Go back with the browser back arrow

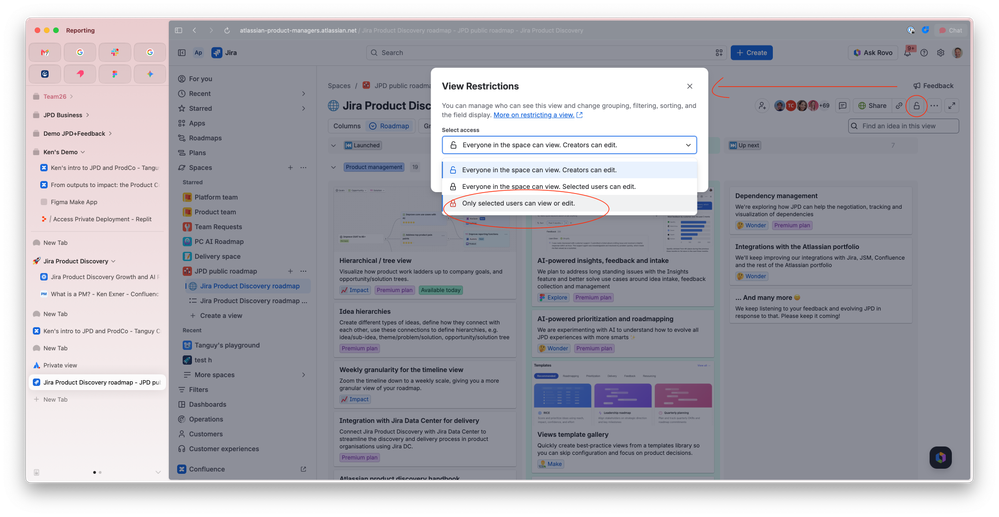pyautogui.click(x=194, y=31)
